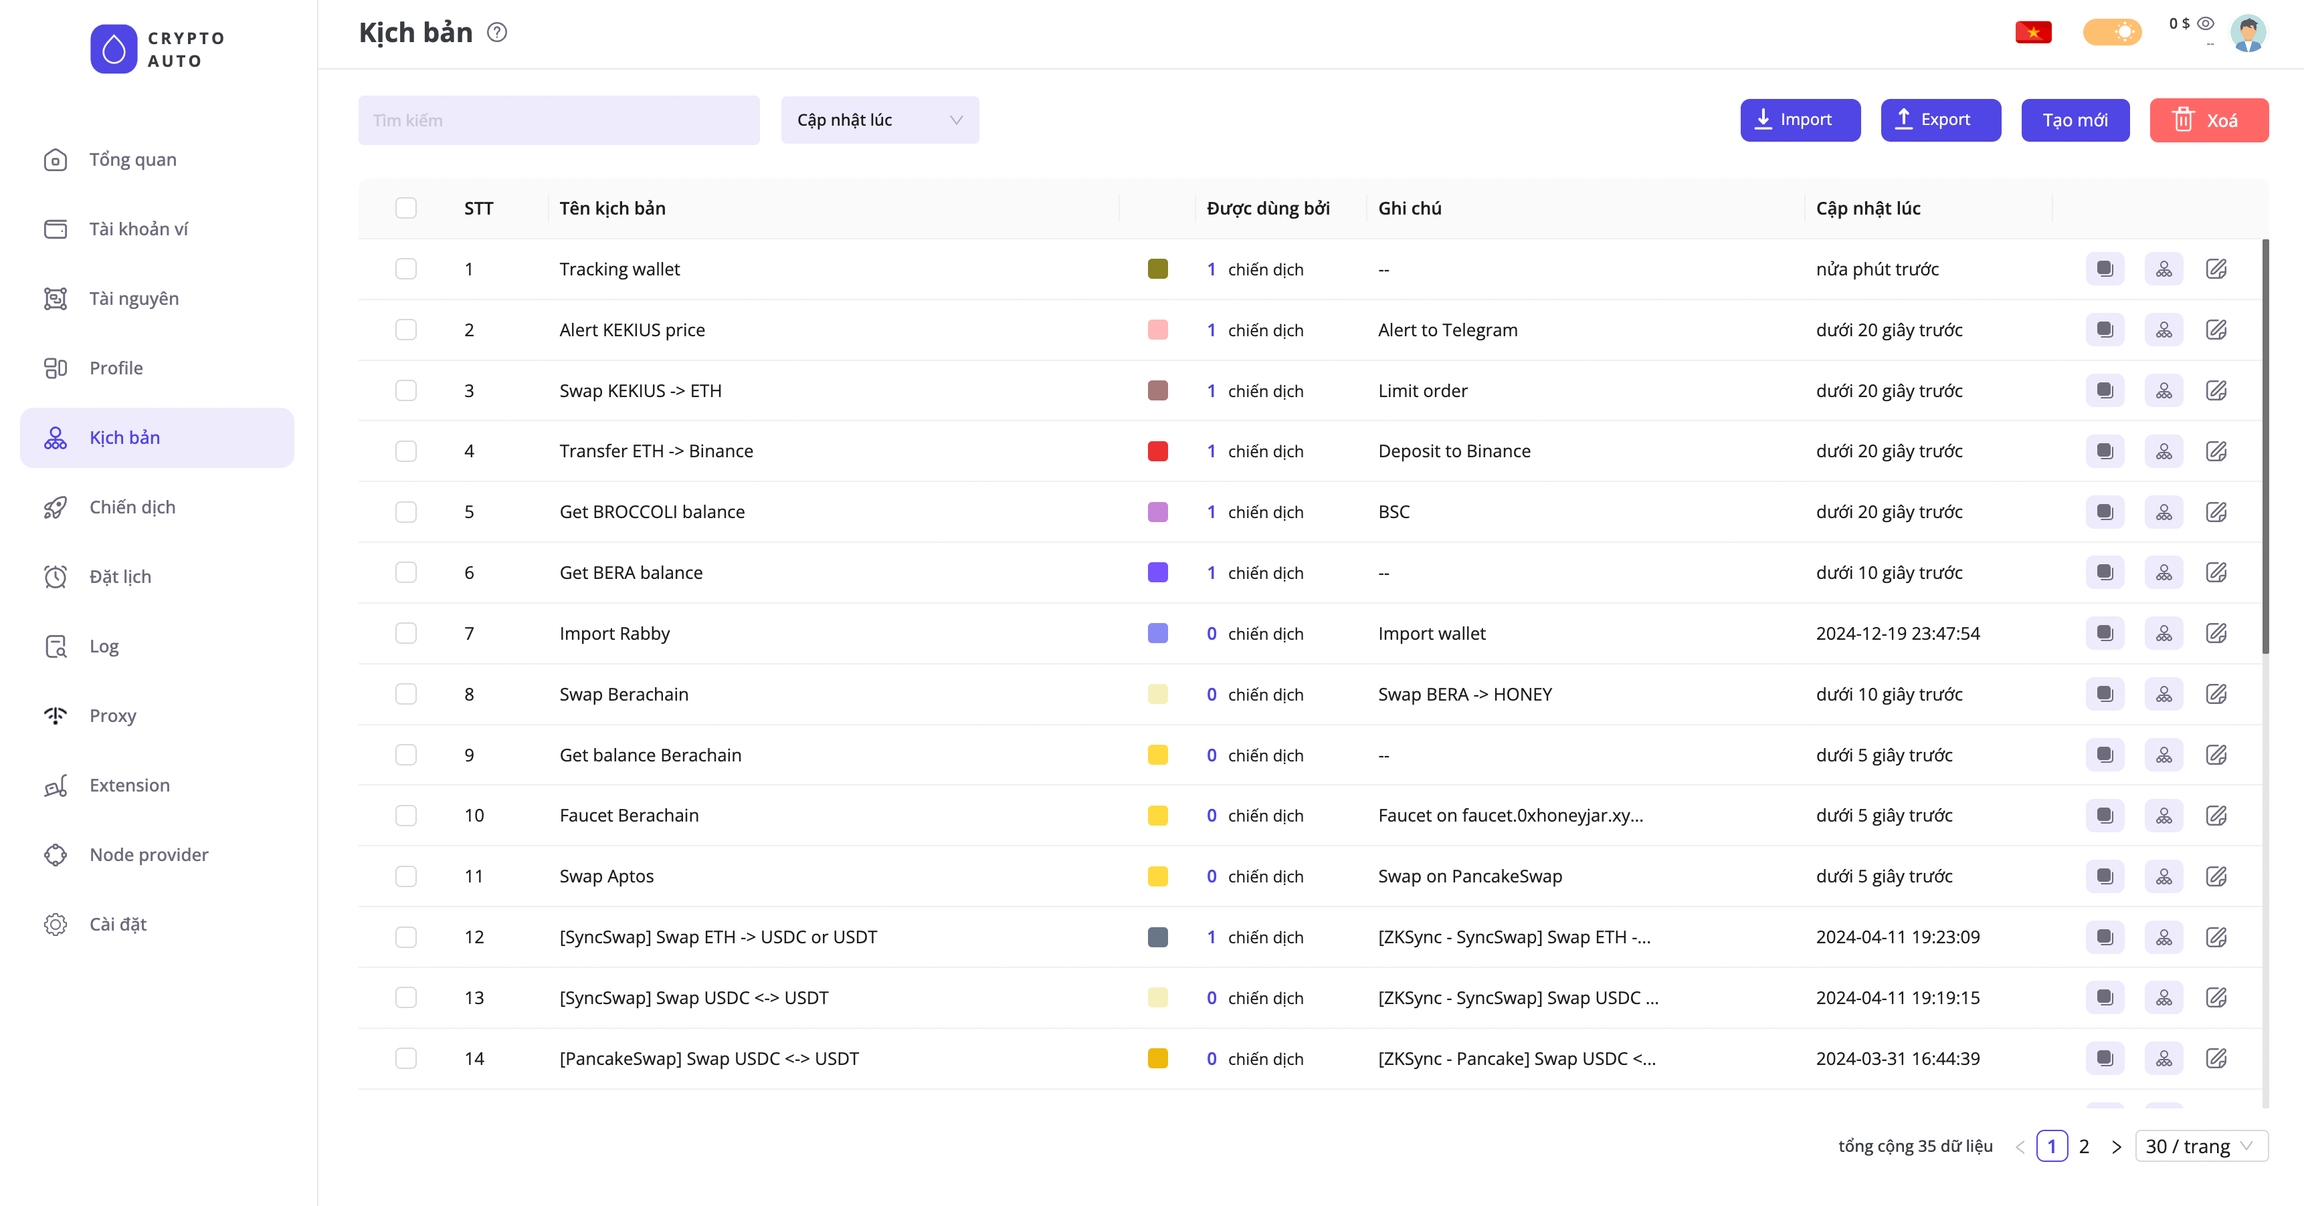Viewport: 2304px width, 1206px height.
Task: Navigate to Node provider in sidebar
Action: tap(149, 855)
